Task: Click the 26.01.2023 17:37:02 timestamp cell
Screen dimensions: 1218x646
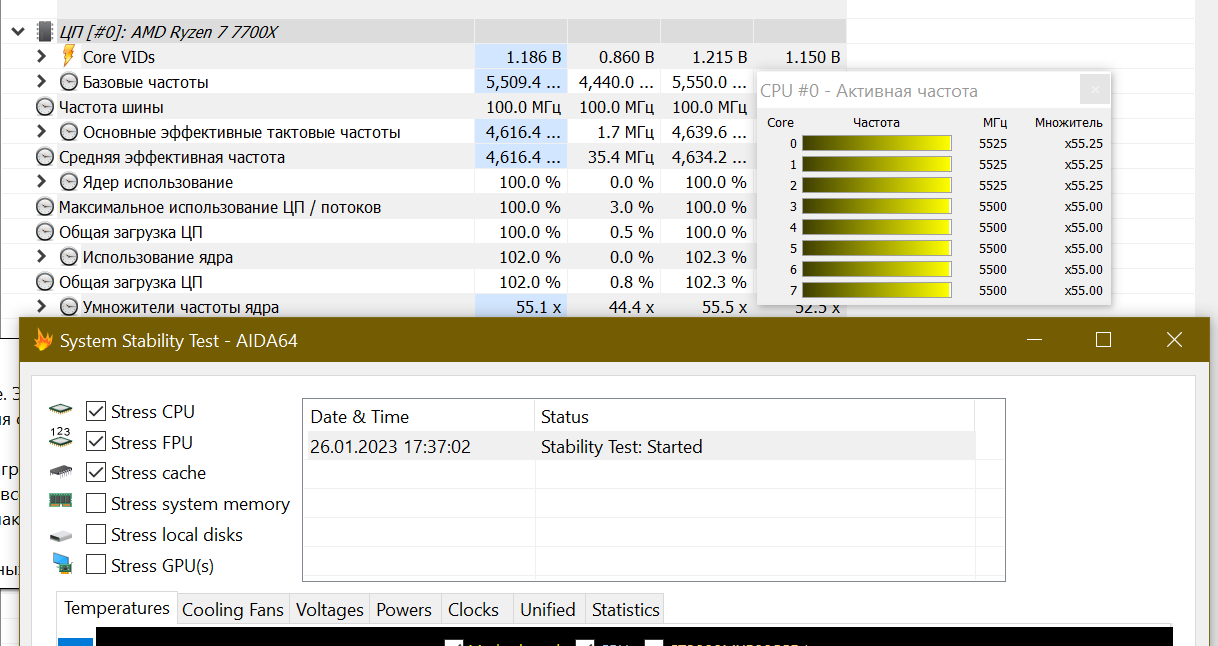Action: (x=390, y=447)
